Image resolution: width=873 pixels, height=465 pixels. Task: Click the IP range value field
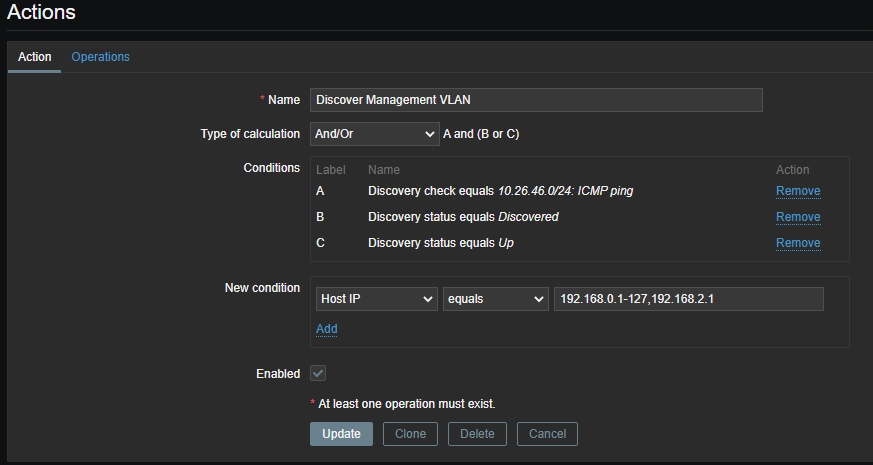(x=688, y=299)
